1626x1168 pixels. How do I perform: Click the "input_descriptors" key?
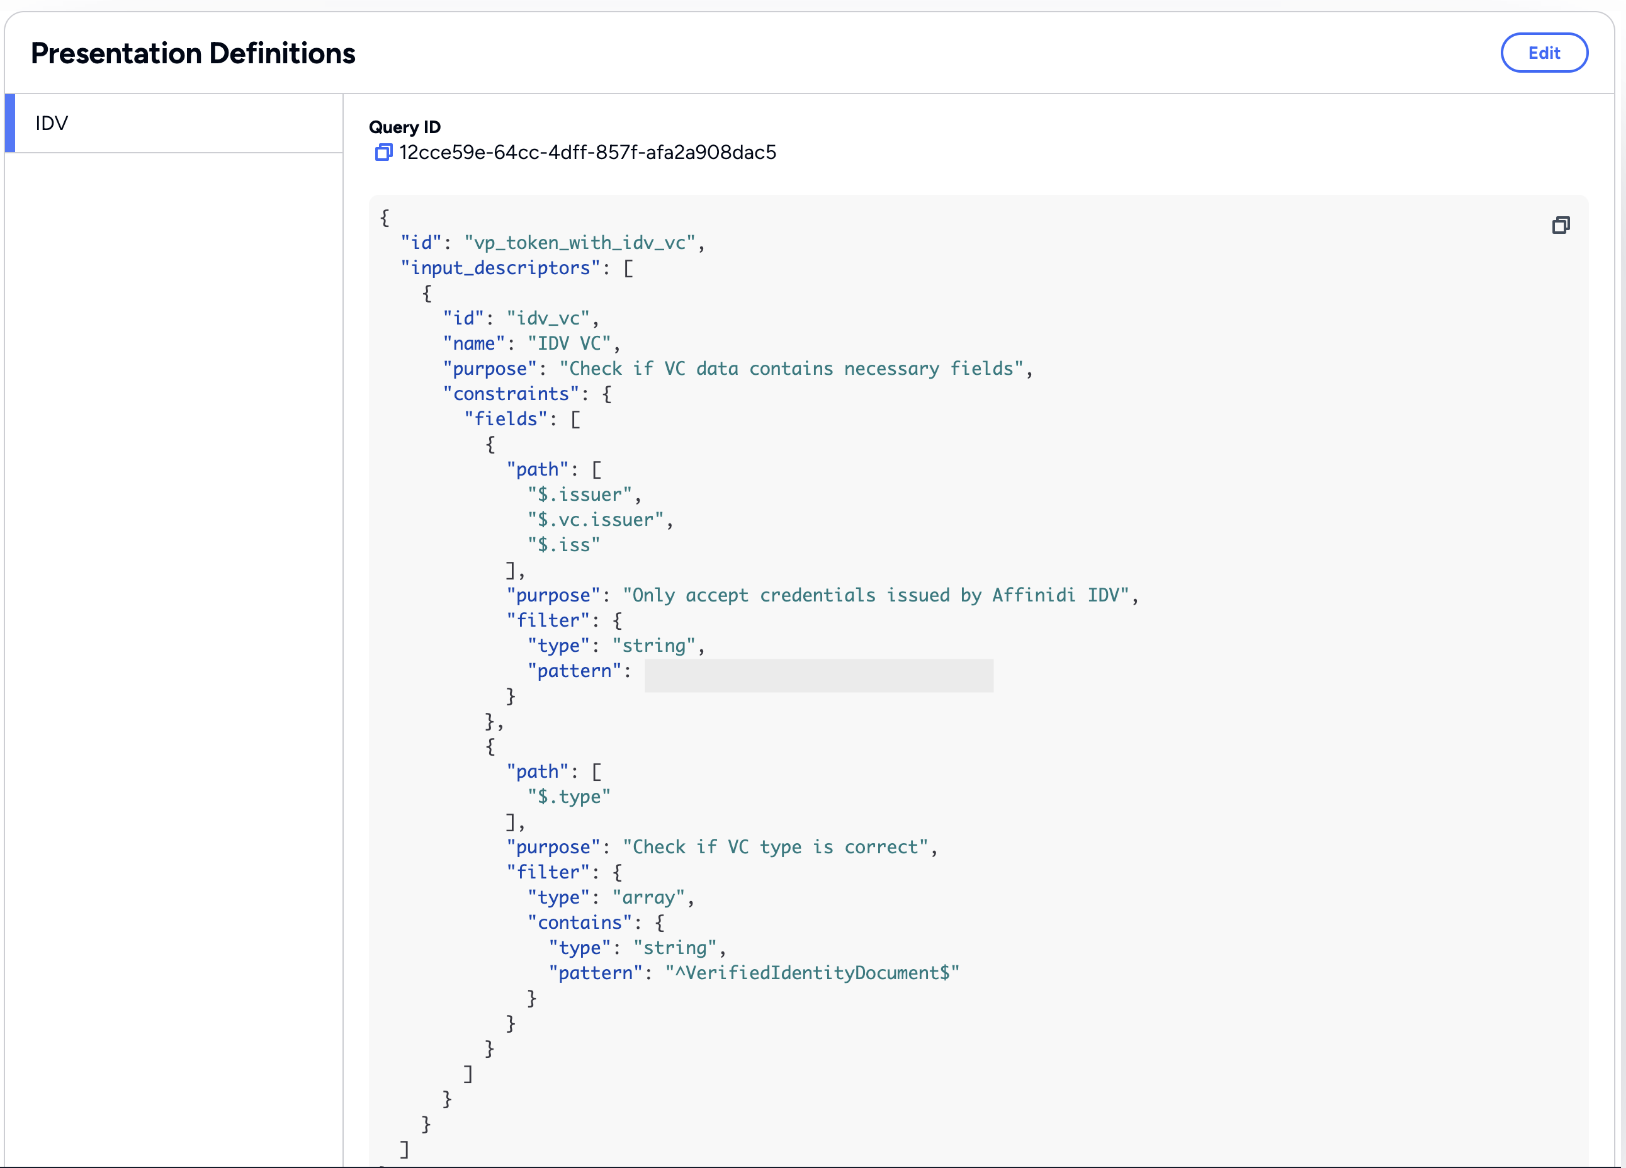point(501,268)
